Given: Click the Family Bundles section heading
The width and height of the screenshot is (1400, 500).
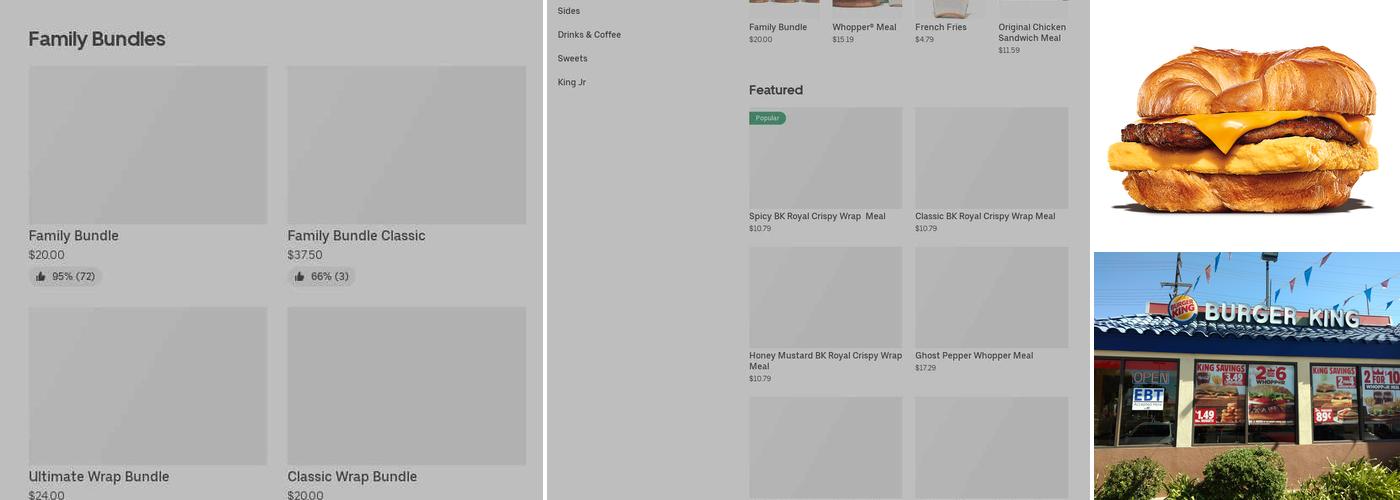Looking at the screenshot, I should click(97, 39).
